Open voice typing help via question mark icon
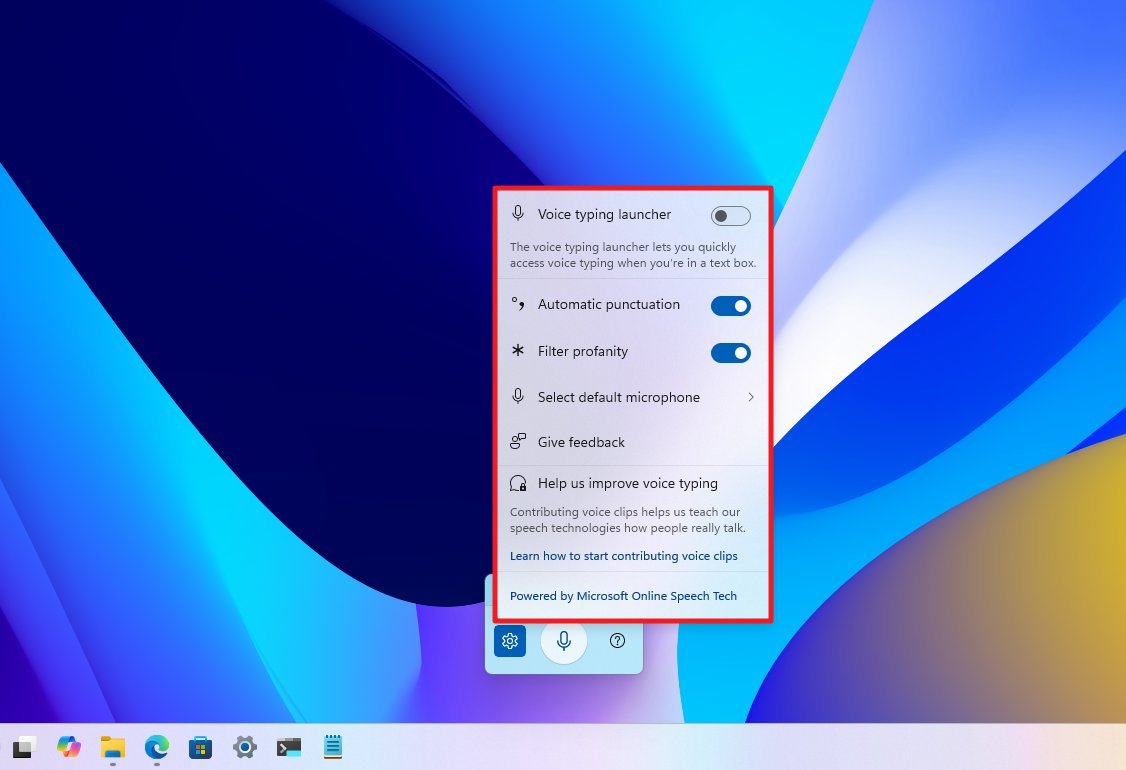The width and height of the screenshot is (1126, 770). 617,641
